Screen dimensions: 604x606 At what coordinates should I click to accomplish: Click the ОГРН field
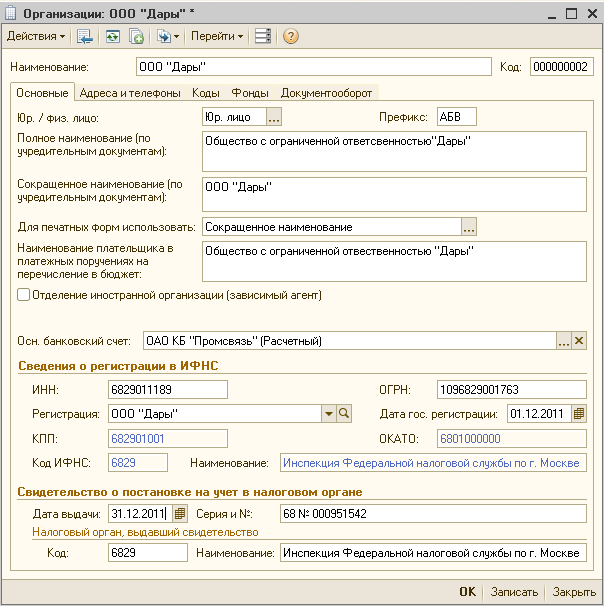tap(512, 390)
